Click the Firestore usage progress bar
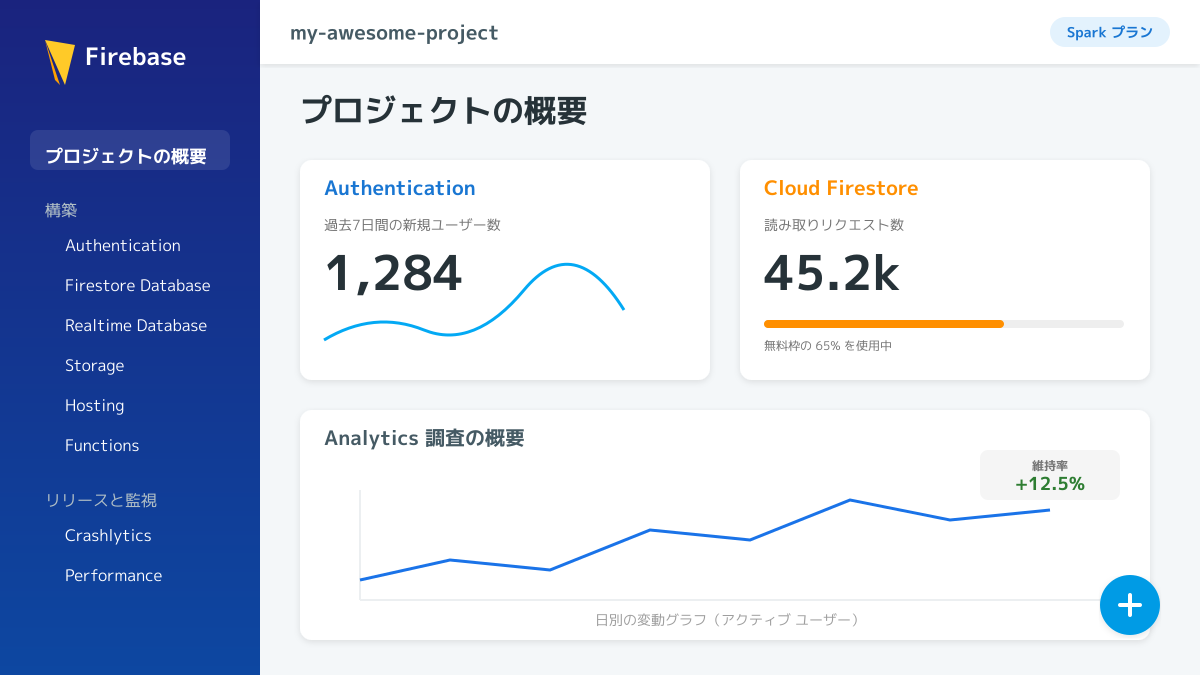 tap(944, 324)
